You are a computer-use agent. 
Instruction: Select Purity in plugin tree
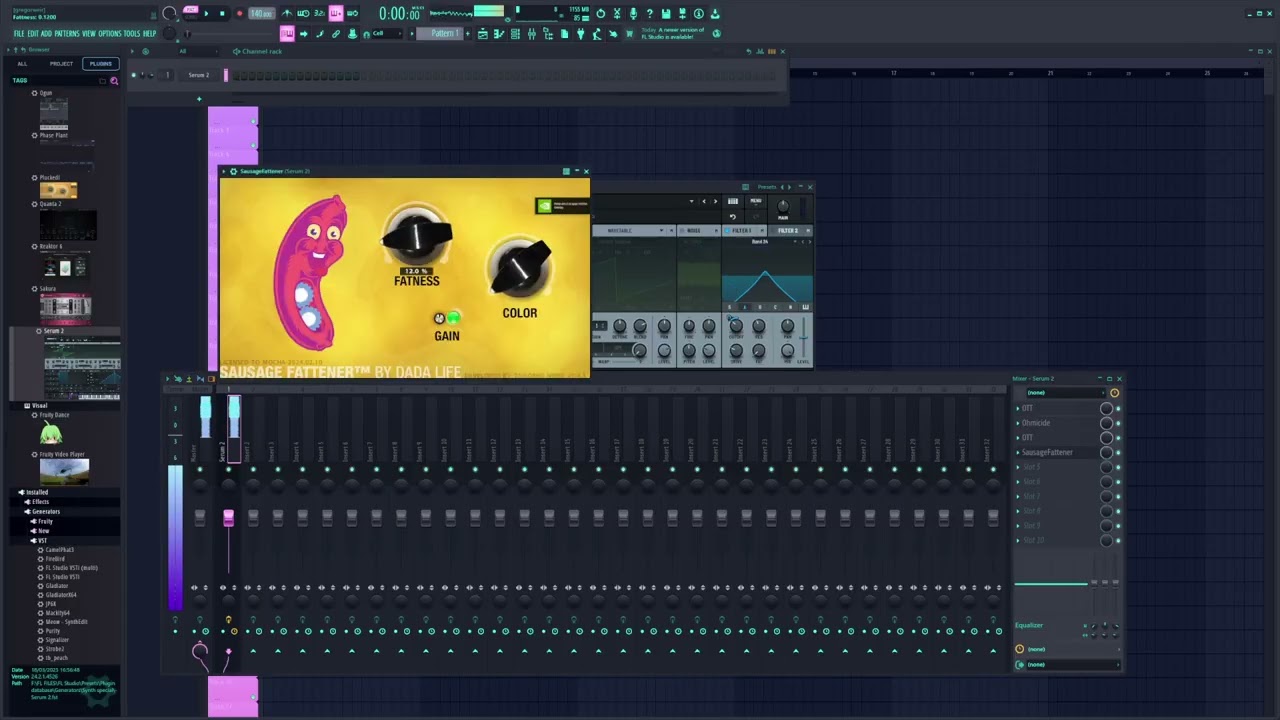(53, 631)
